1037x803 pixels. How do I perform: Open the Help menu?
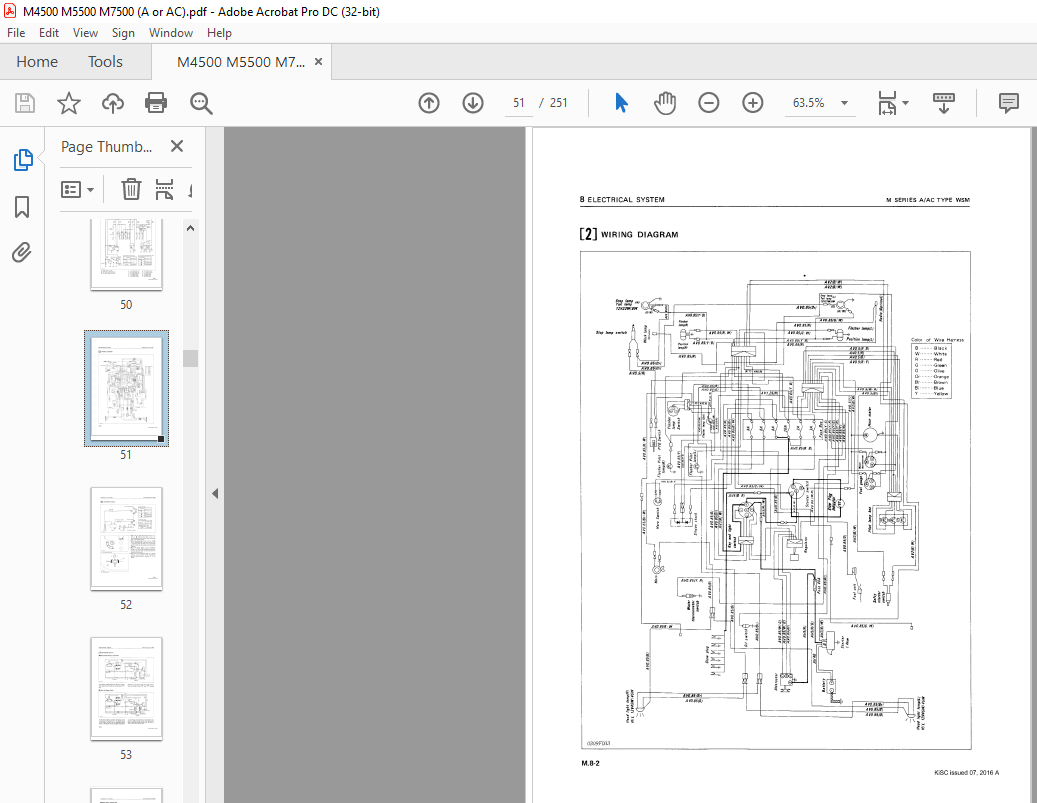(x=219, y=33)
